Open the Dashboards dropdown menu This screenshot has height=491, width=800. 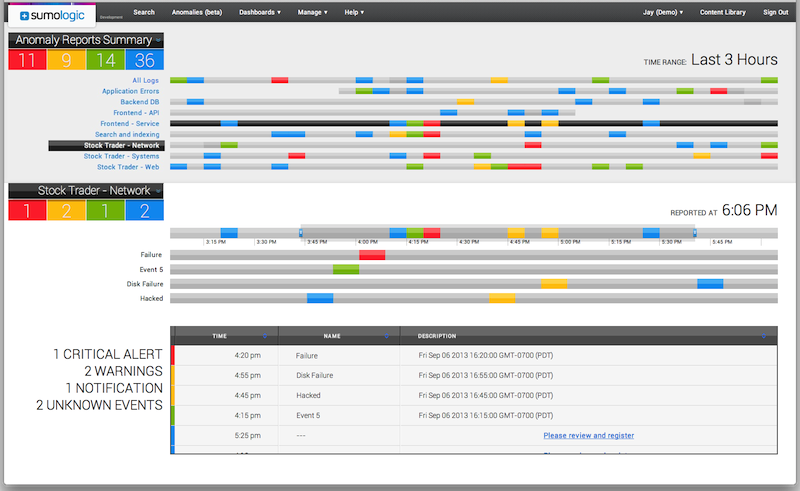(x=260, y=12)
